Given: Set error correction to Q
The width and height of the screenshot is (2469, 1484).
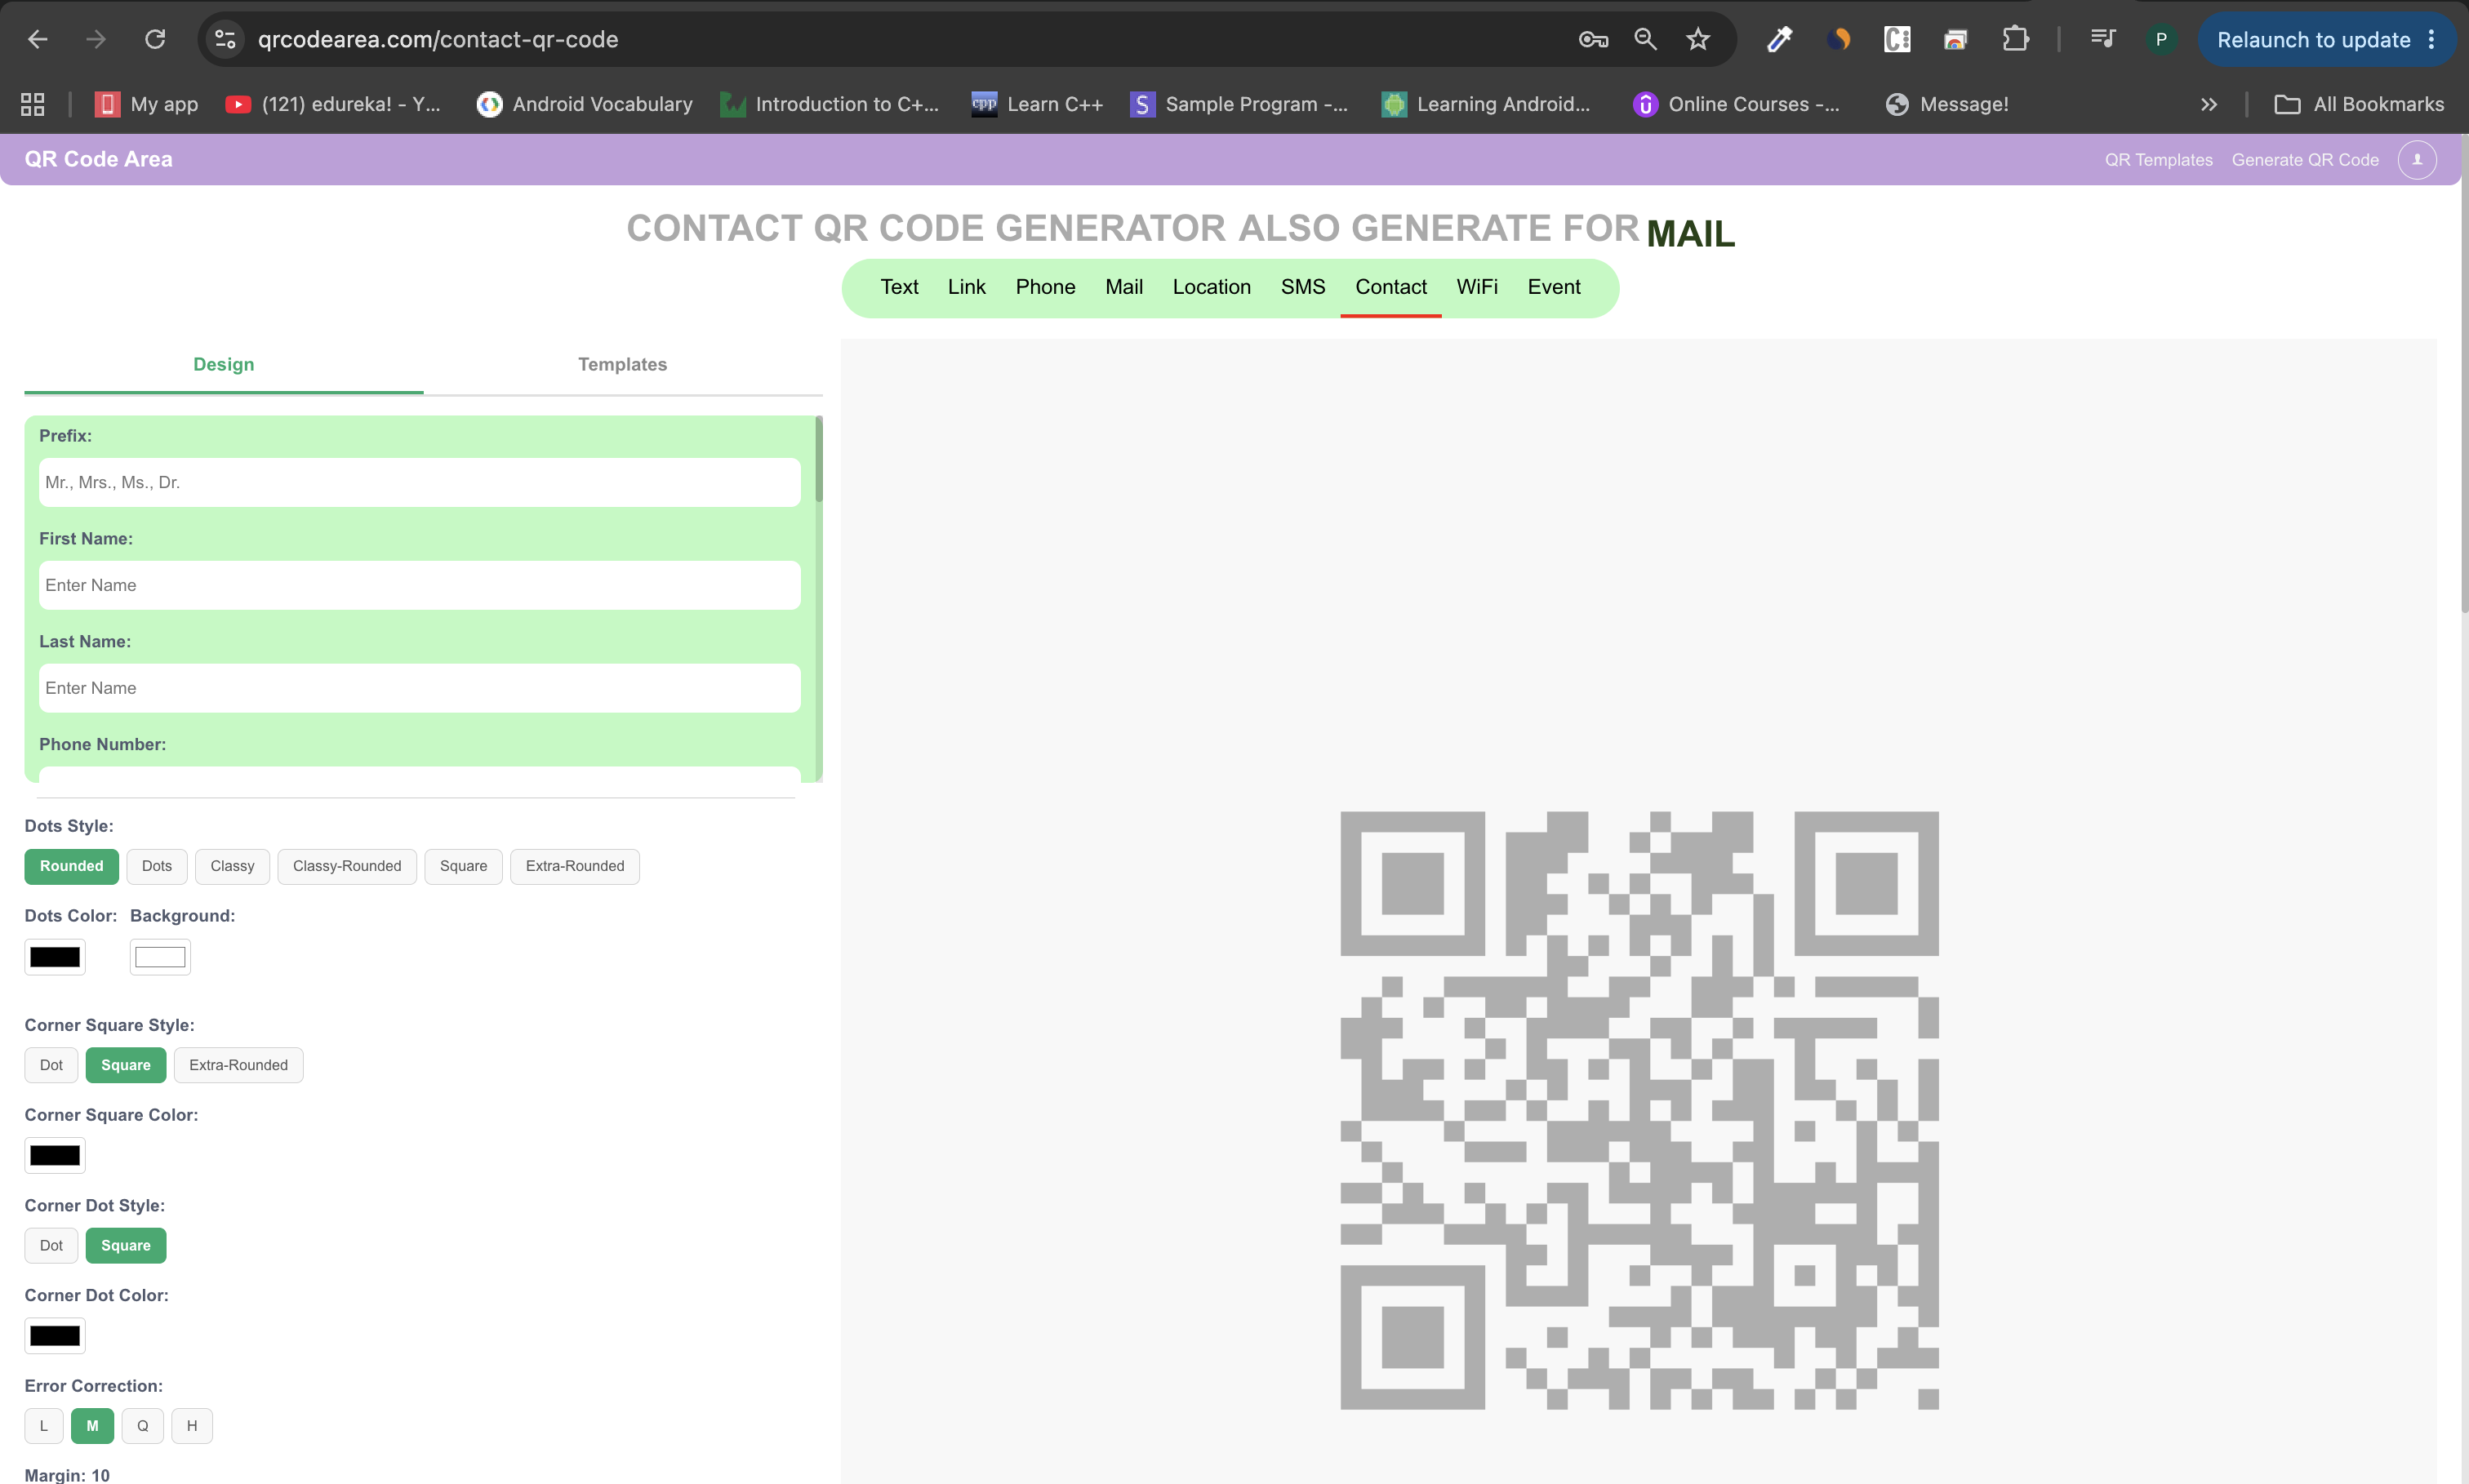Looking at the screenshot, I should [x=143, y=1426].
